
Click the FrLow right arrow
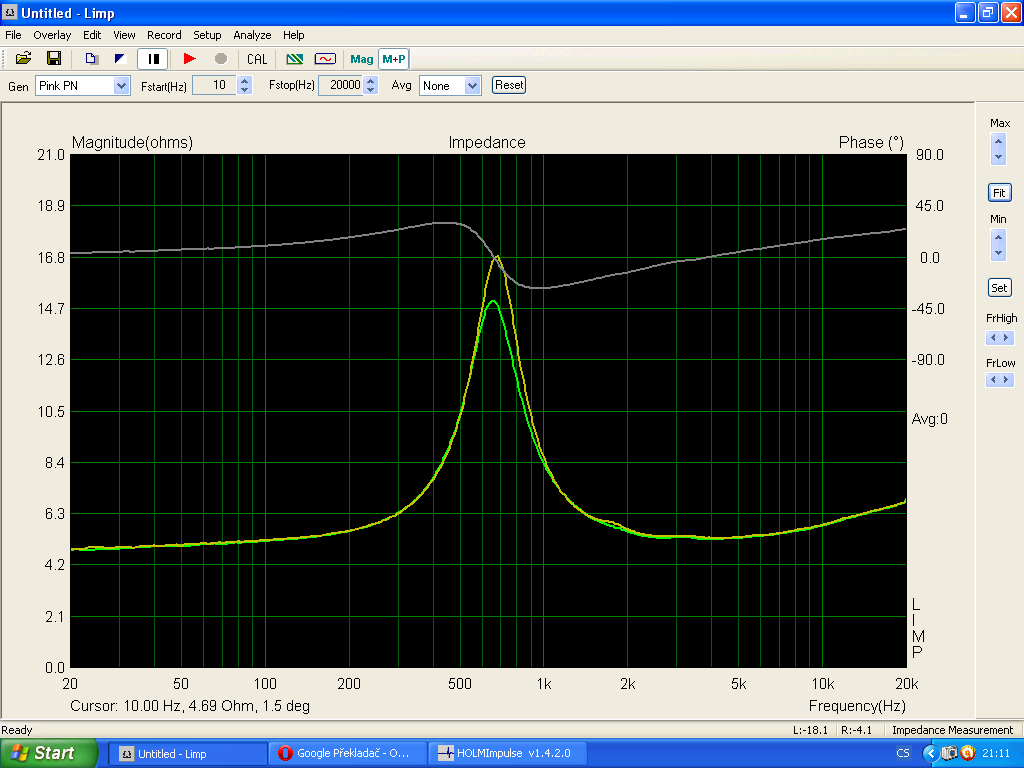pyautogui.click(x=1006, y=379)
